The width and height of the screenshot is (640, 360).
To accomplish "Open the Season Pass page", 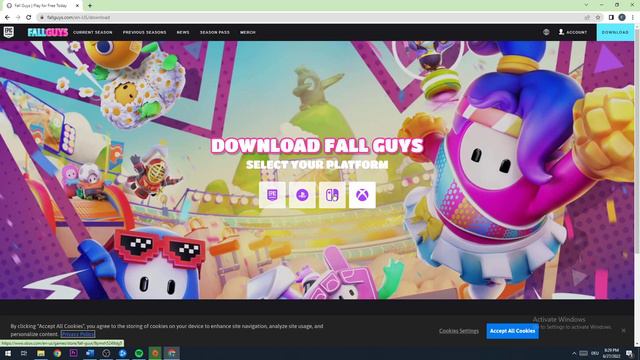I will tap(215, 32).
